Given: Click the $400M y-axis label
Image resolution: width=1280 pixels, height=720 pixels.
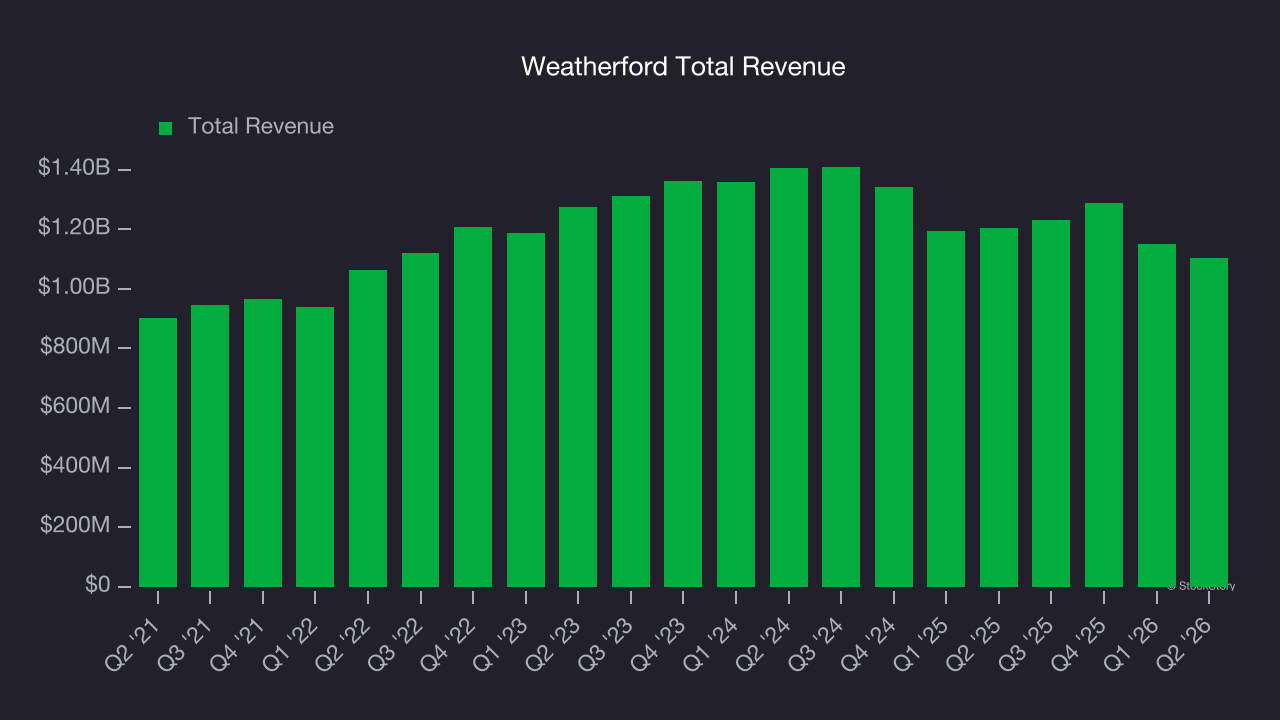Looking at the screenshot, I should tap(75, 466).
